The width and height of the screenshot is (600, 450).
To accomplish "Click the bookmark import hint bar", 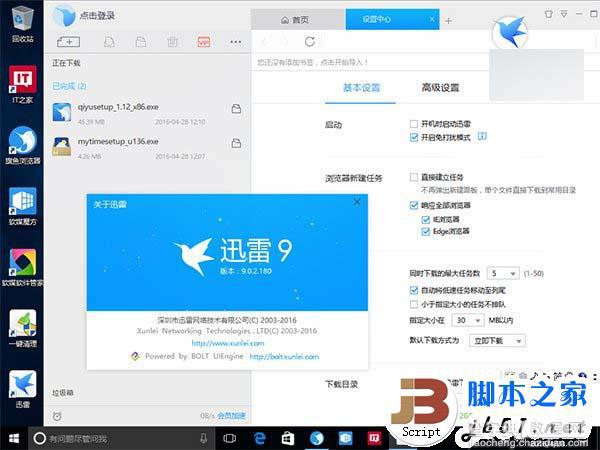I will [313, 62].
